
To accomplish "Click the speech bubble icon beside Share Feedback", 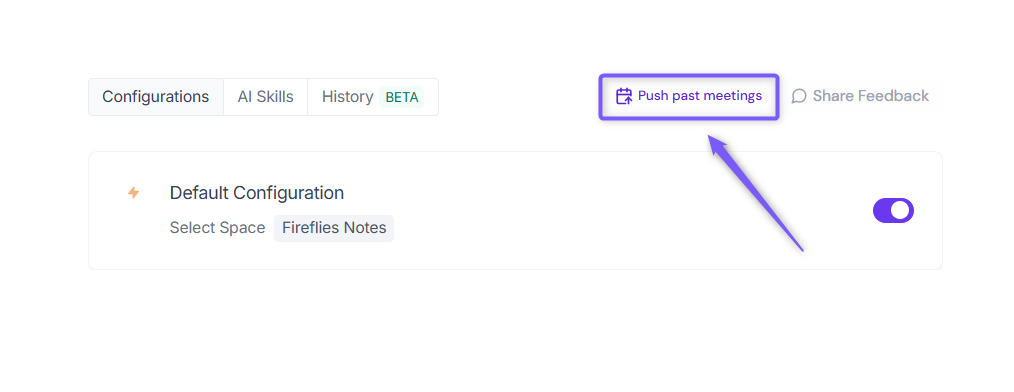I will (x=799, y=96).
